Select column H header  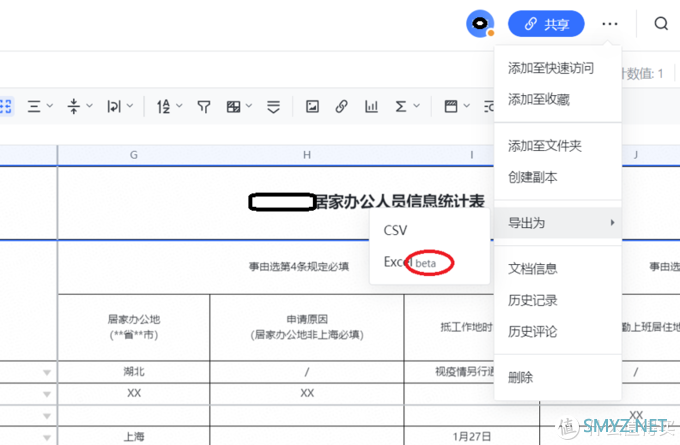(x=307, y=155)
